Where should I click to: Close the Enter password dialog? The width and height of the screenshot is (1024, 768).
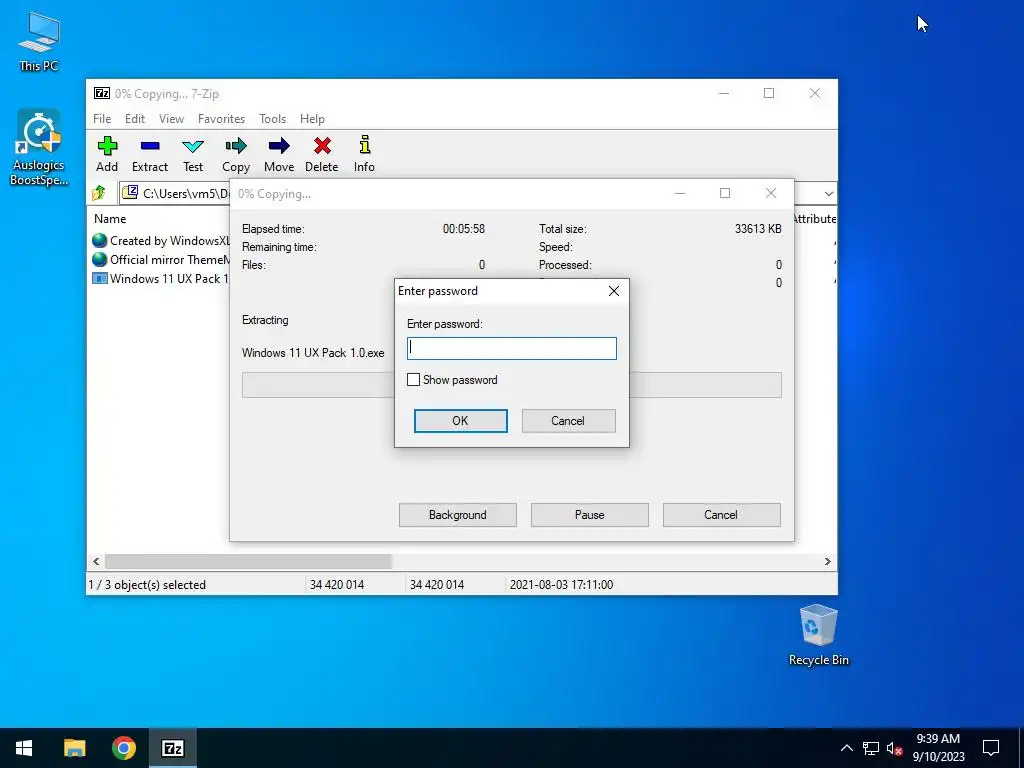click(614, 291)
